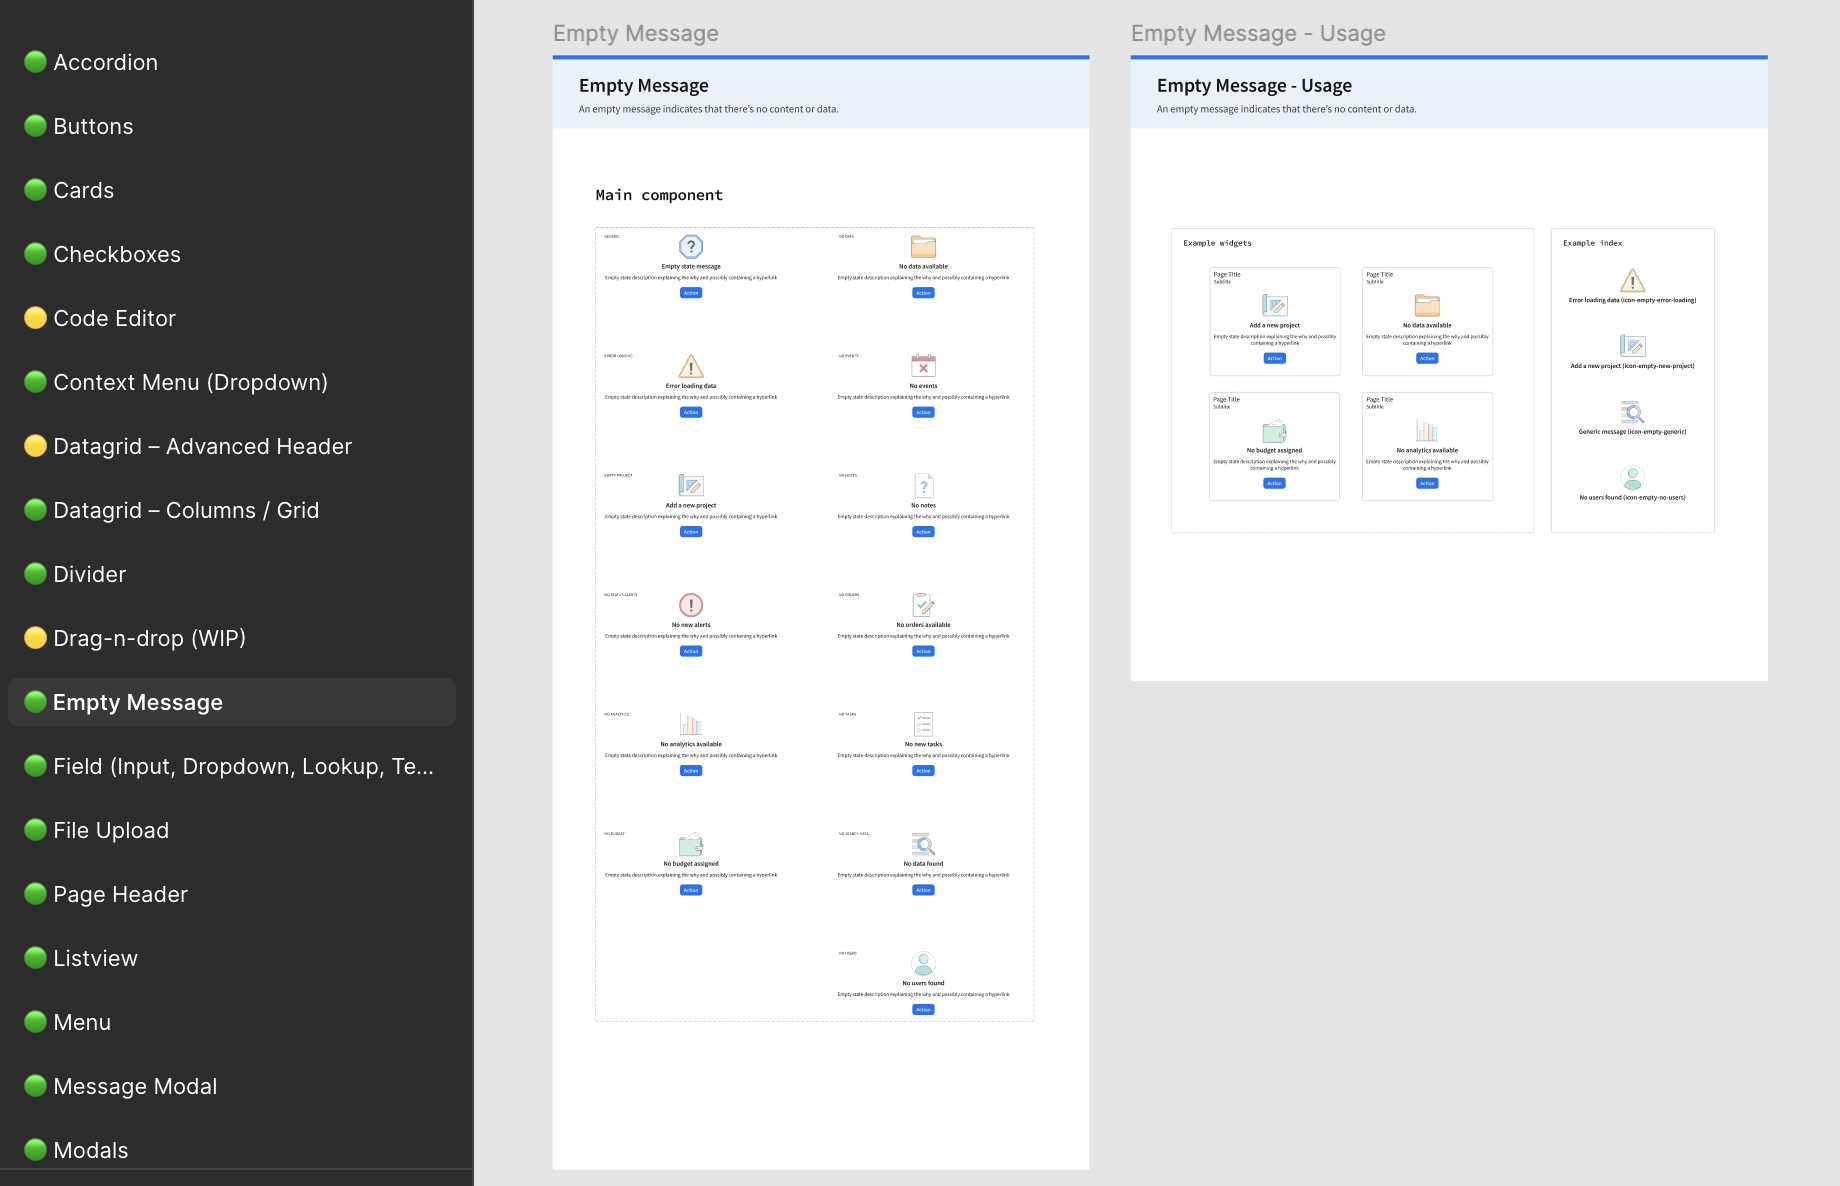The image size is (1840, 1186).
Task: Open the Context Menu (Dropdown) page
Action: [x=232, y=382]
